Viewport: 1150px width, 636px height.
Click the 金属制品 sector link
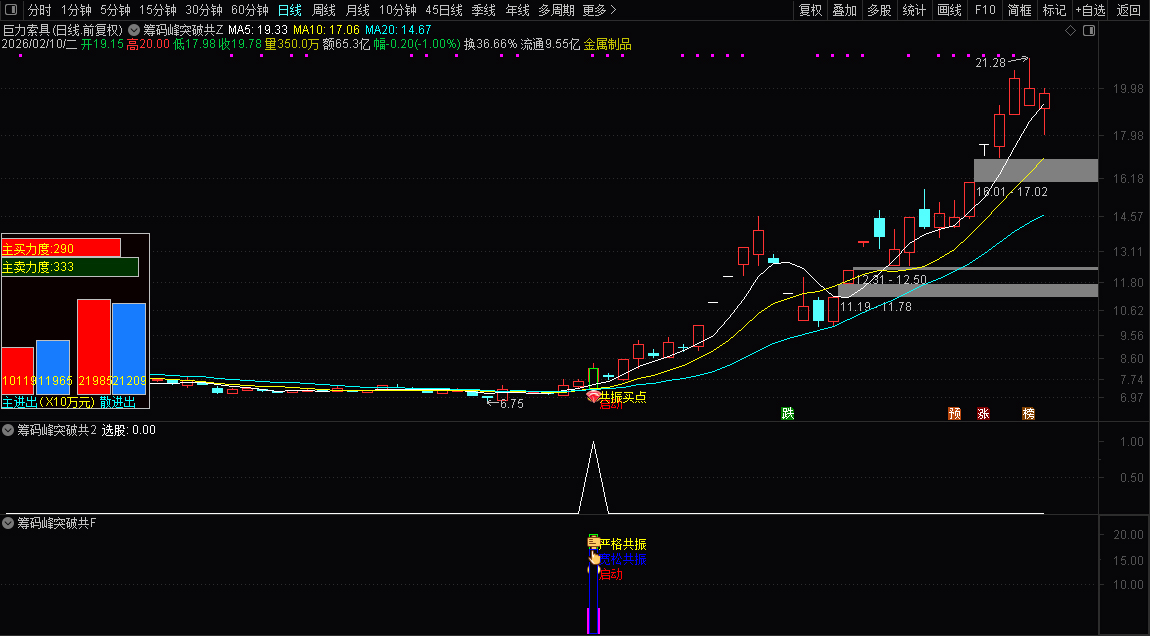tap(607, 44)
